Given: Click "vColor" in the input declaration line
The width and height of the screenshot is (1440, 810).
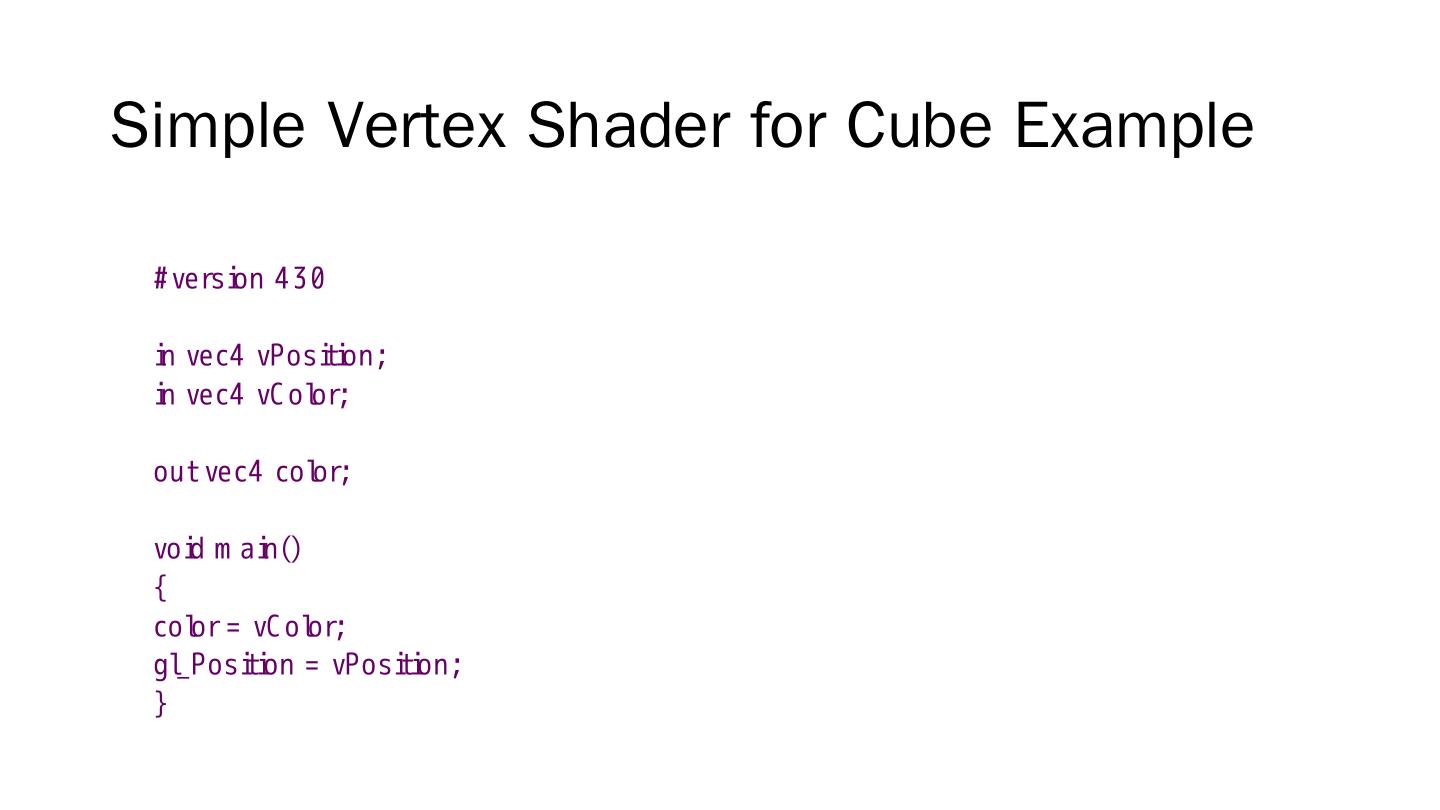Looking at the screenshot, I should click(303, 395).
